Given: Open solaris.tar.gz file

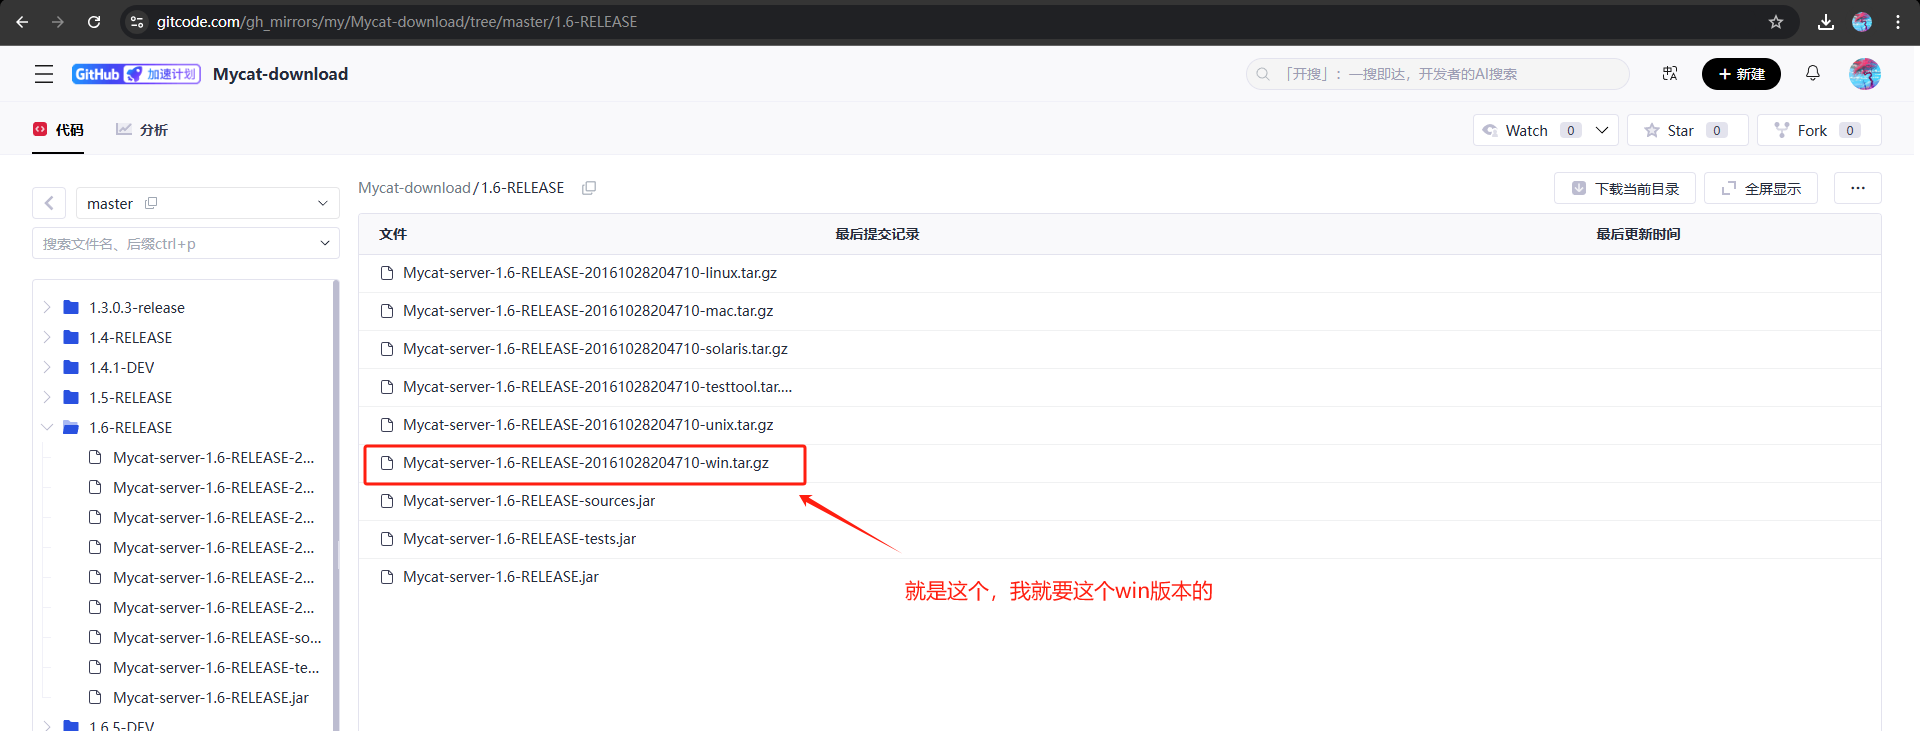Looking at the screenshot, I should tap(595, 349).
